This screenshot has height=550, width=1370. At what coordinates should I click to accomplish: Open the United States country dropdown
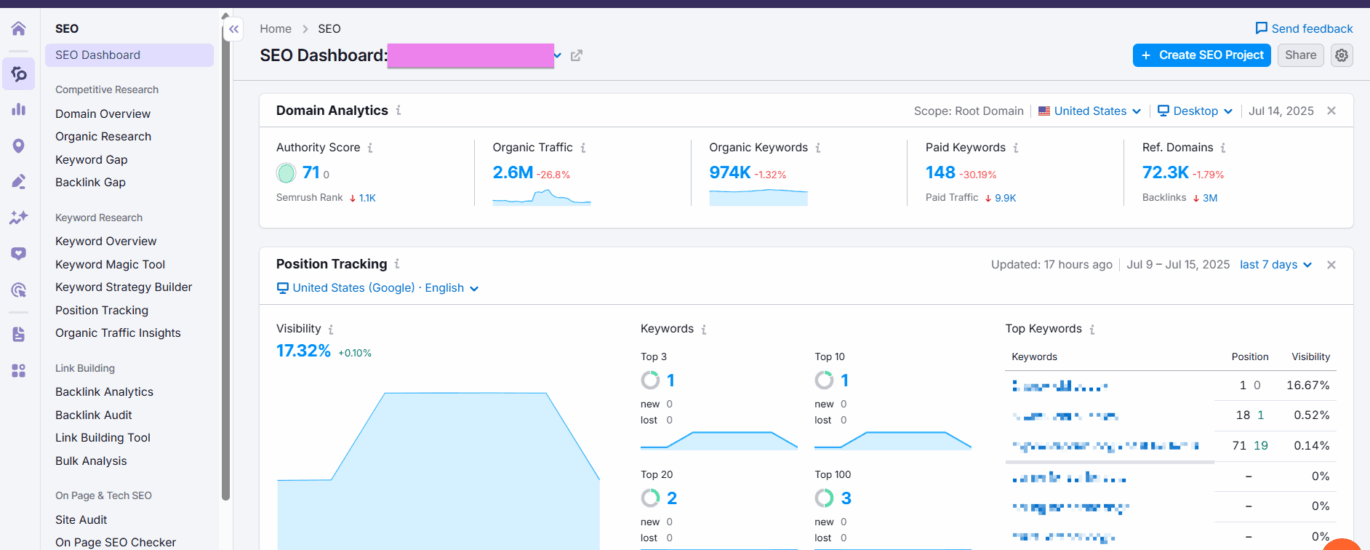(x=1089, y=111)
